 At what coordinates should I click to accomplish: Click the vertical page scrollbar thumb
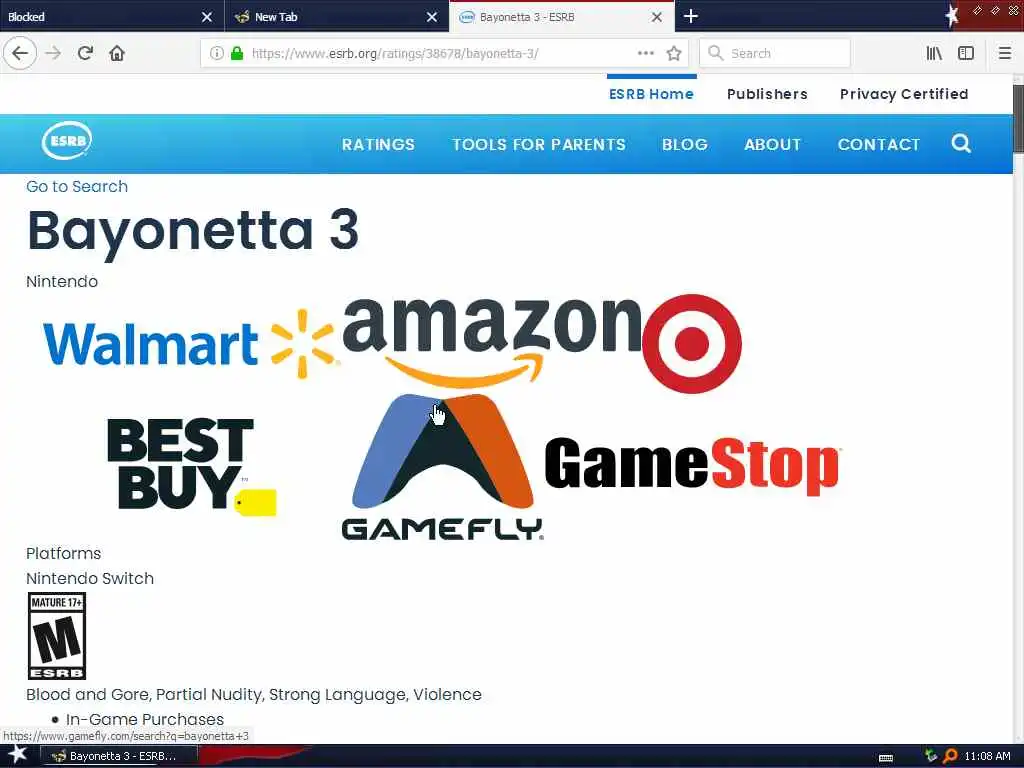point(1018,118)
